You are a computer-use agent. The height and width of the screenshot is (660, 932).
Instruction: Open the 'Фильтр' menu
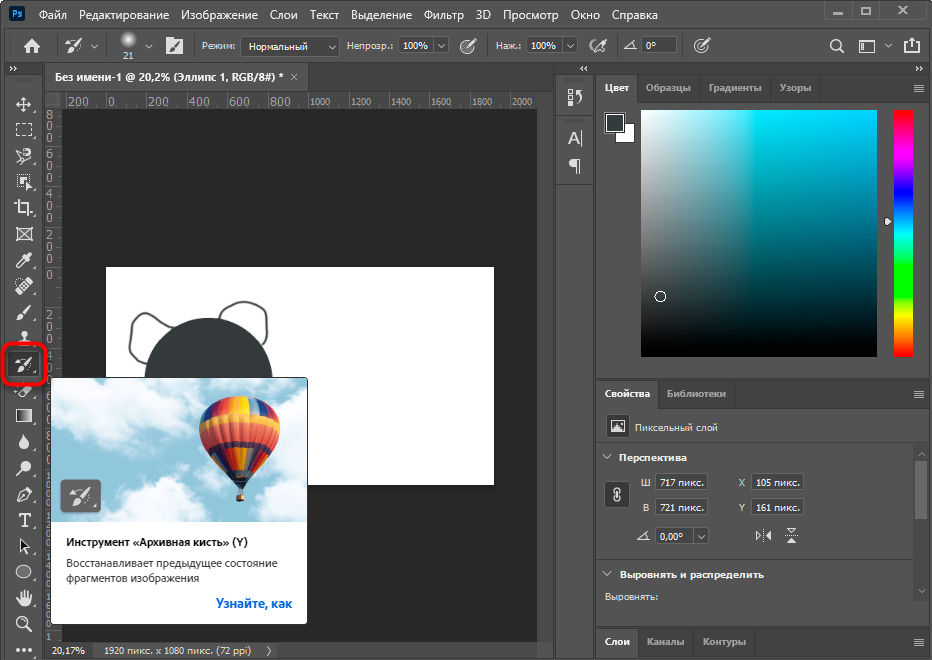tap(443, 16)
